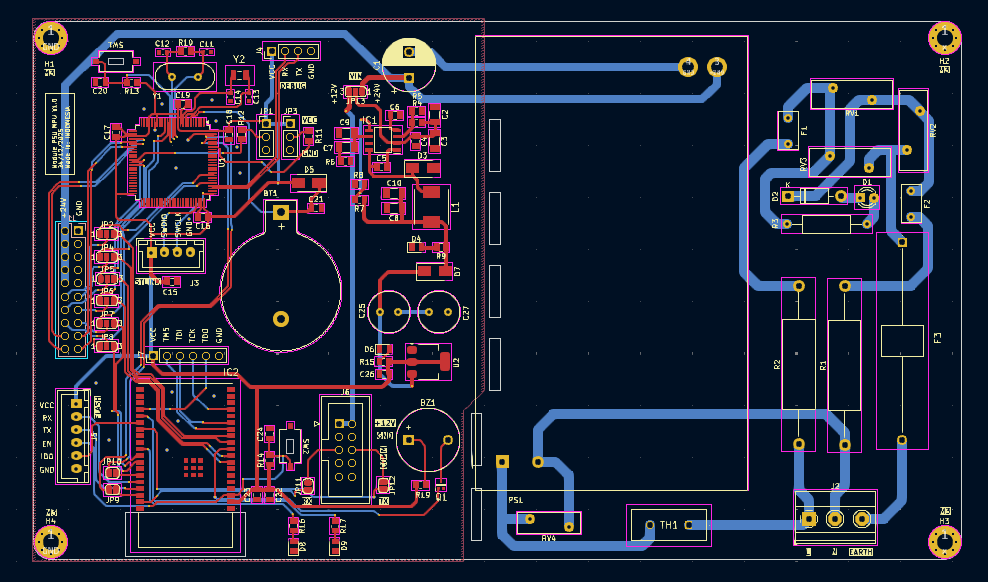The height and width of the screenshot is (582, 988).
Task: Select the Q1 transistor footprint
Action: coord(441,485)
